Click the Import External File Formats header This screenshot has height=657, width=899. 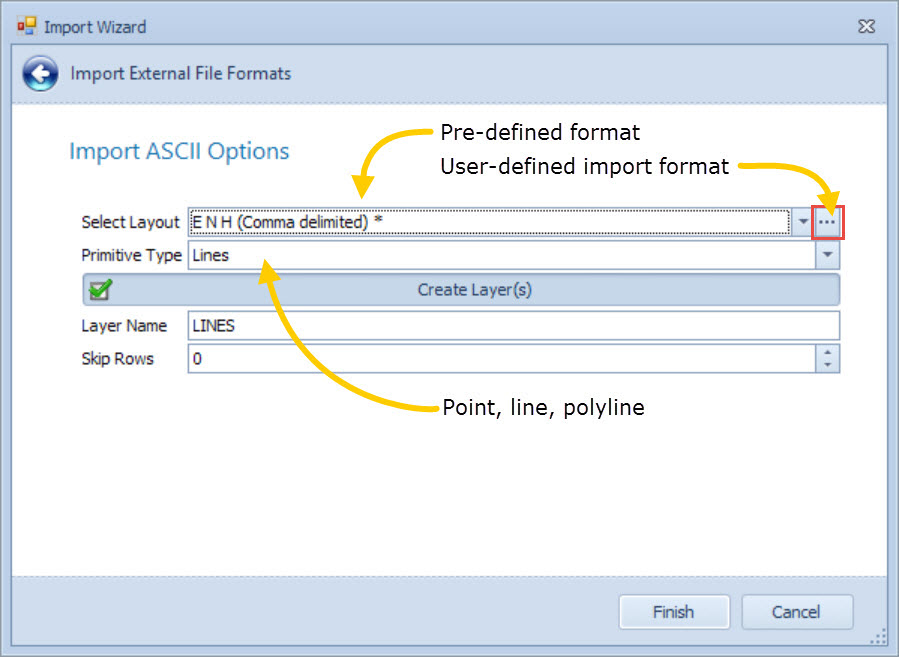pos(180,73)
